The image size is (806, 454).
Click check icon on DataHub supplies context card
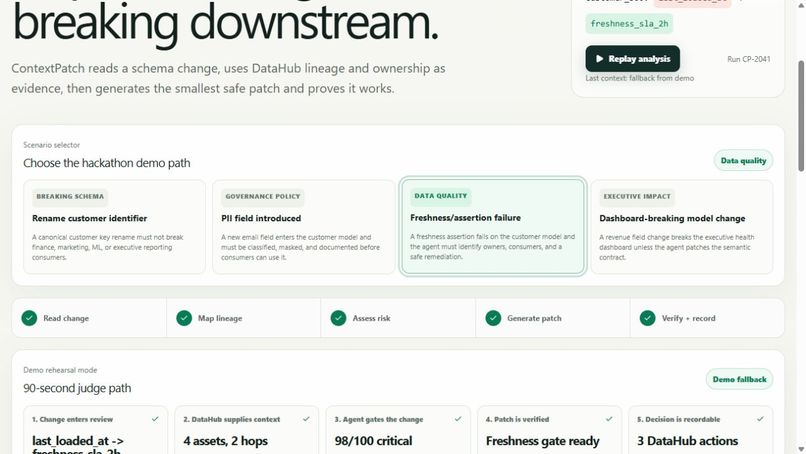click(x=306, y=419)
